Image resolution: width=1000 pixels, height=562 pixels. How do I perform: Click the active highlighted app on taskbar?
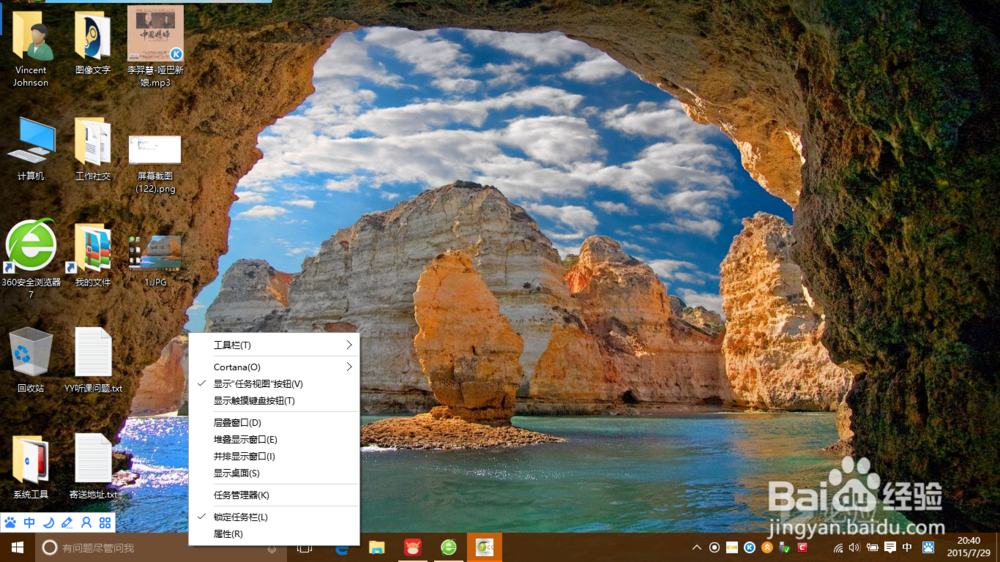tap(484, 547)
